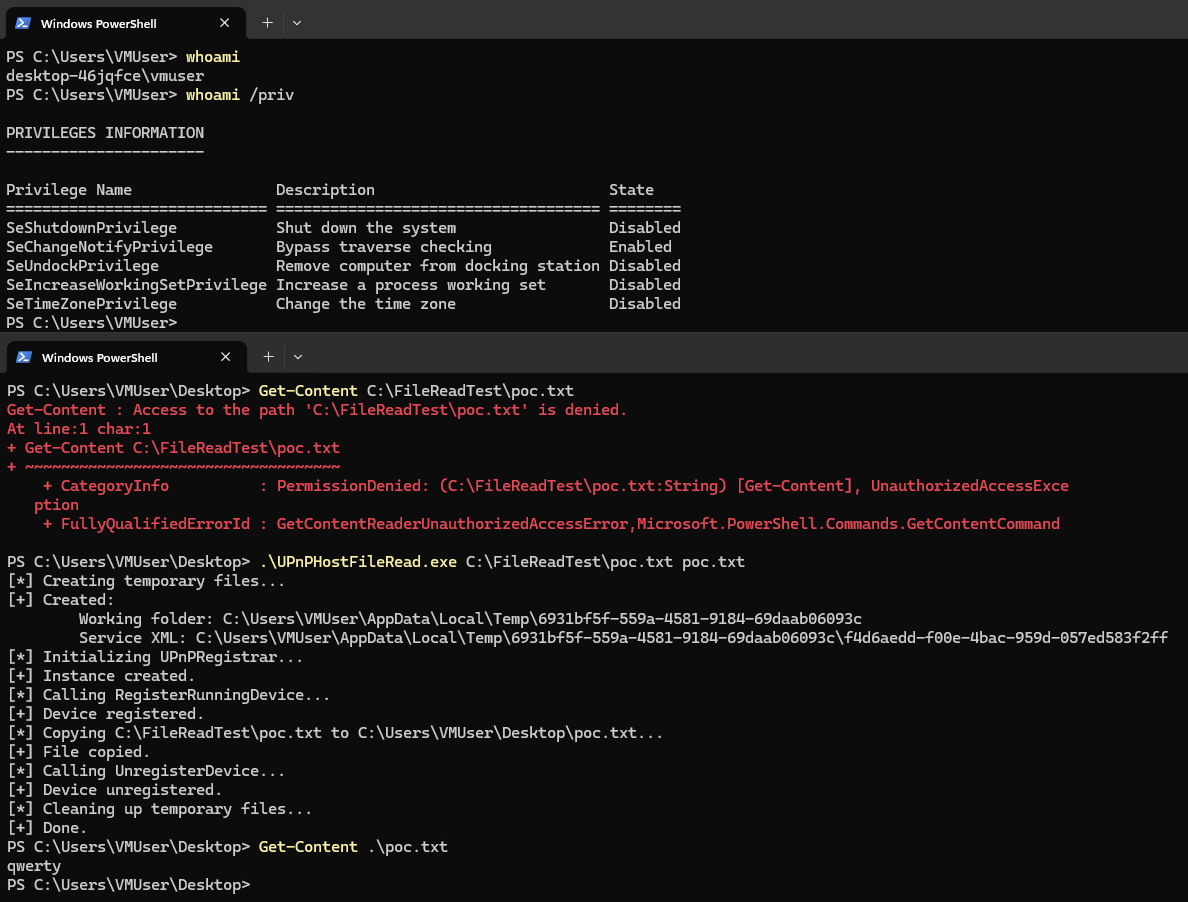Click the 'Done.' output line
The width and height of the screenshot is (1188, 902).
tap(47, 828)
